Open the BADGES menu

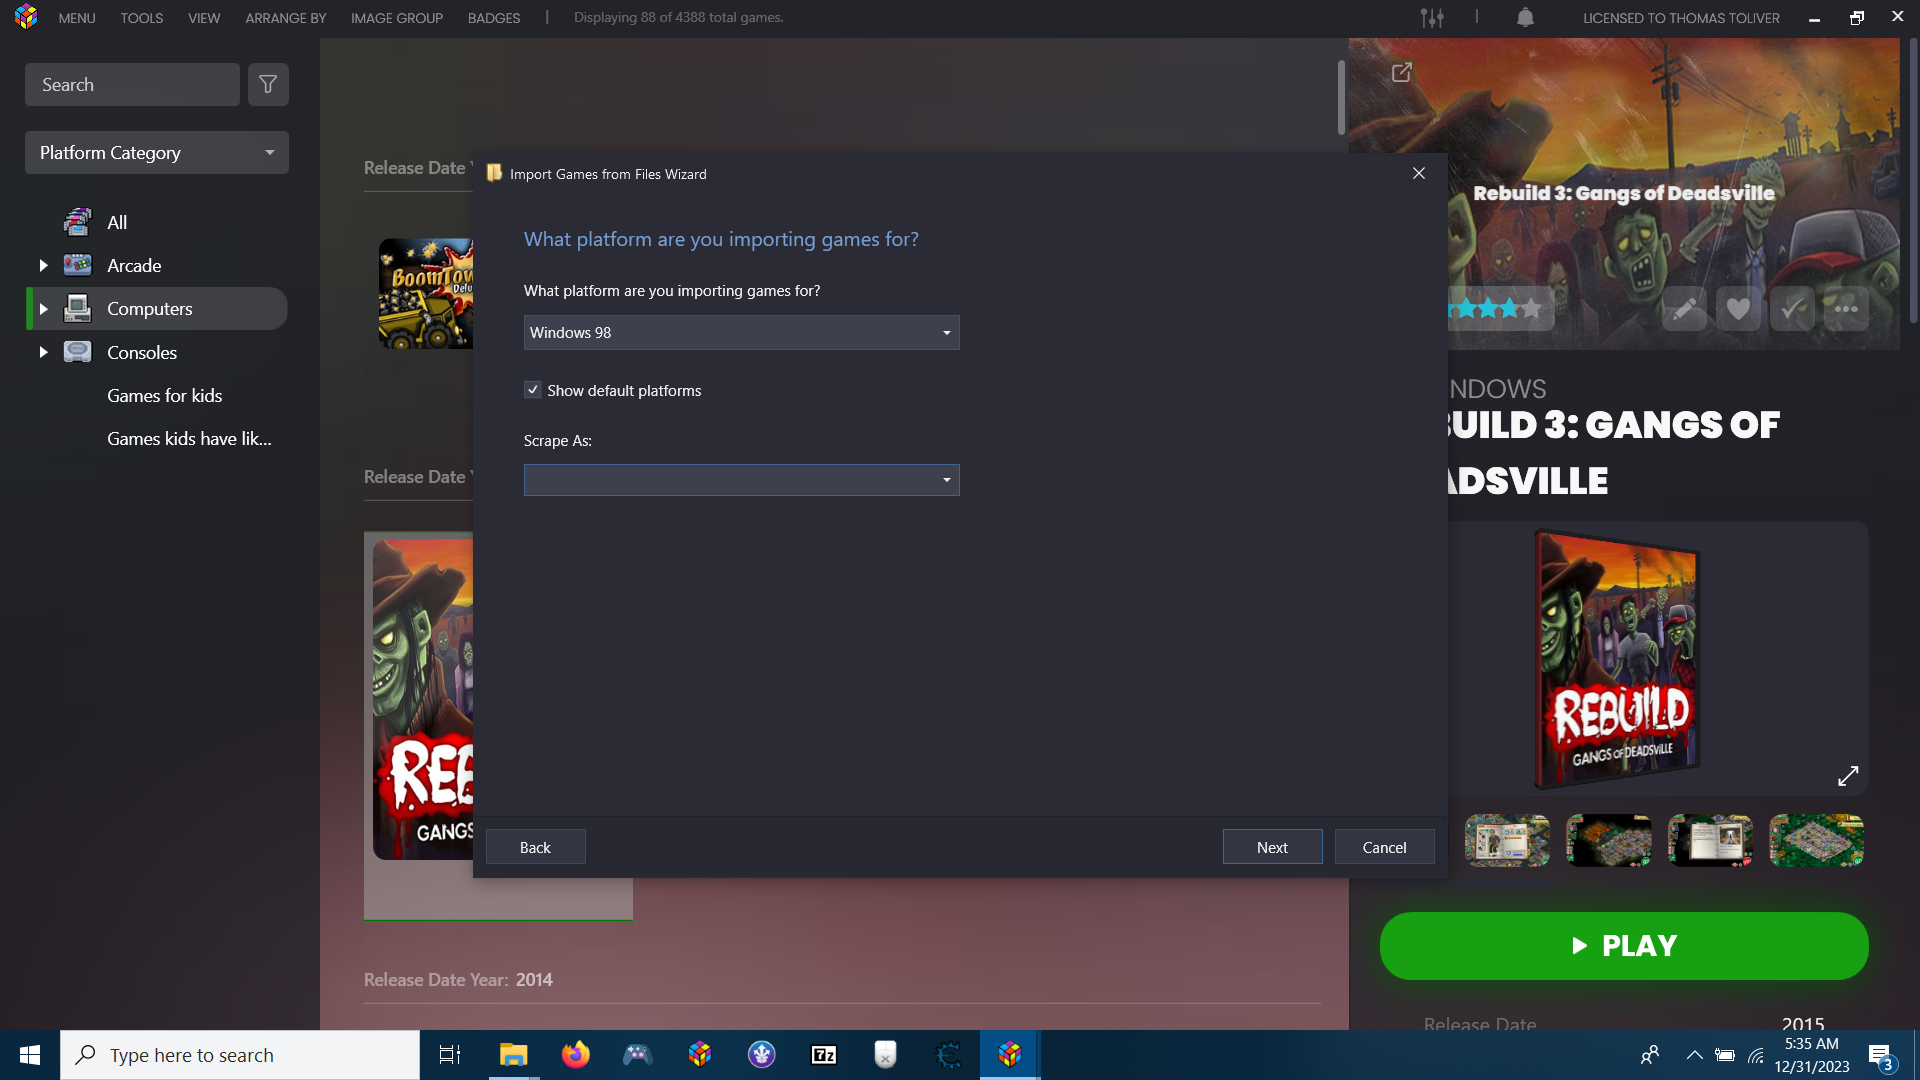tap(494, 18)
